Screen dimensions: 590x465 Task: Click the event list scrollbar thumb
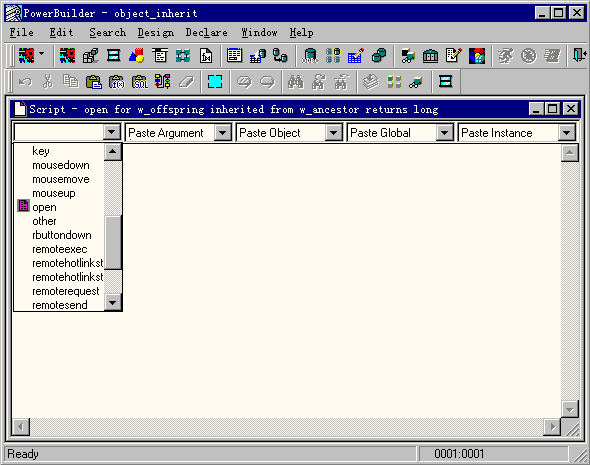pyautogui.click(x=113, y=243)
